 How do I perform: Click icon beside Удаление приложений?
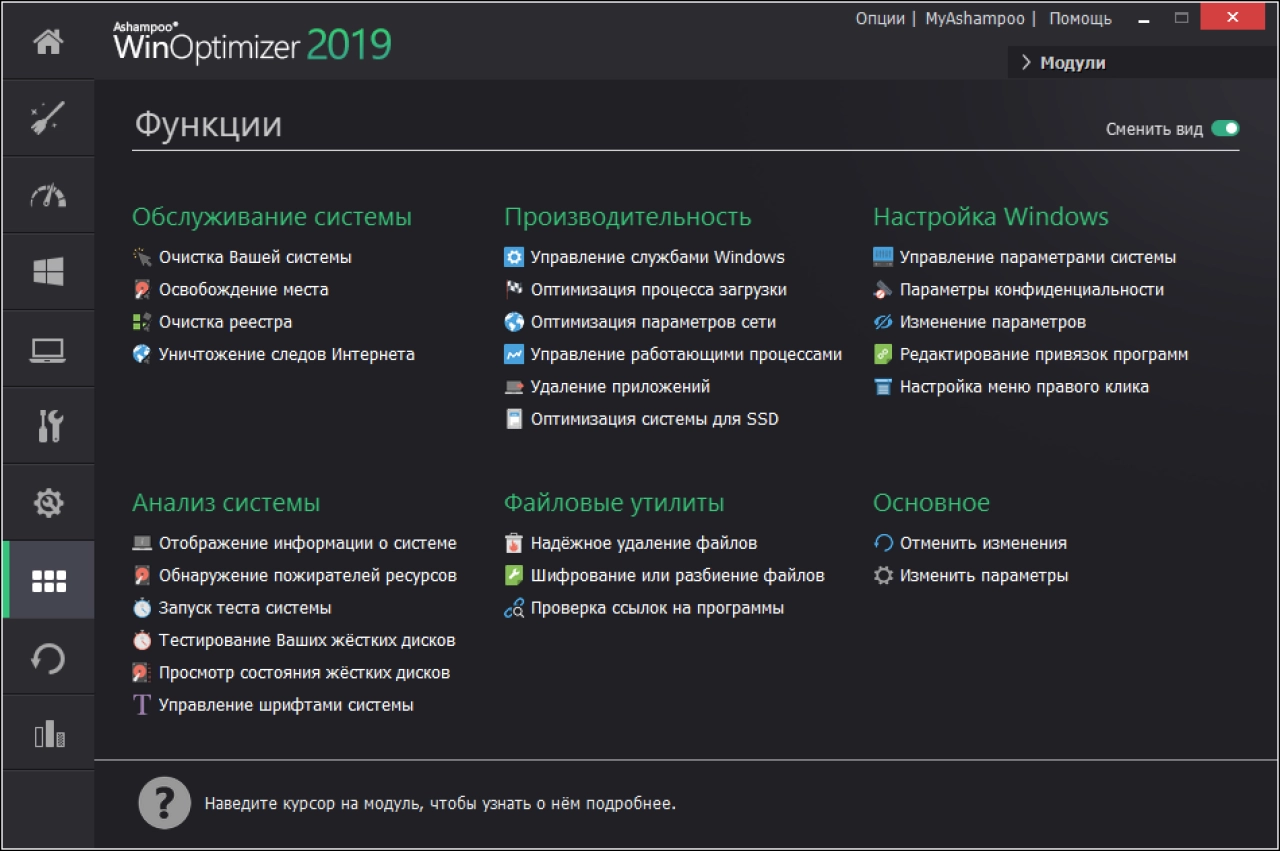coord(514,386)
